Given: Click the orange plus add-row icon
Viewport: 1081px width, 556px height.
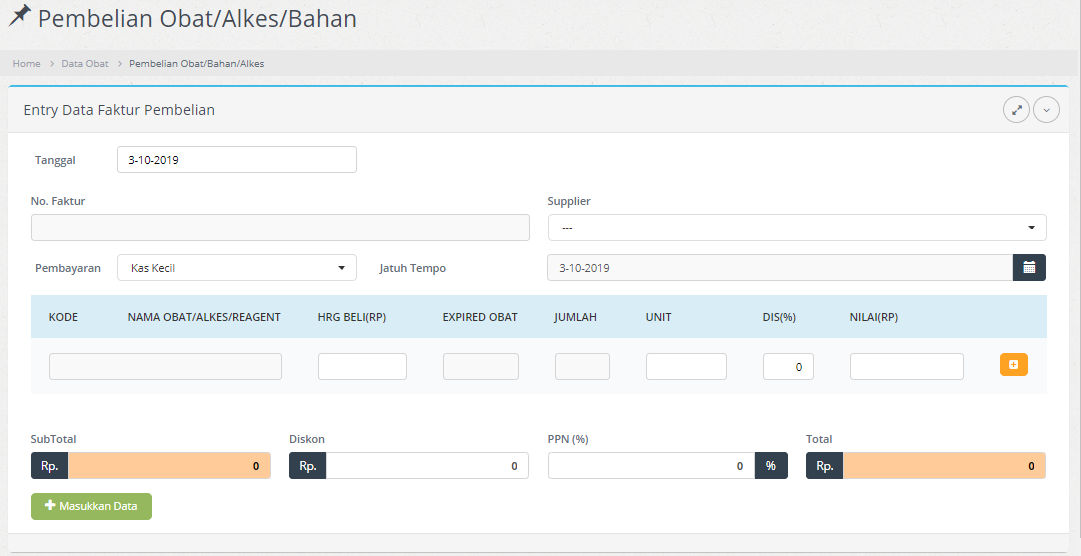Looking at the screenshot, I should coord(1013,366).
